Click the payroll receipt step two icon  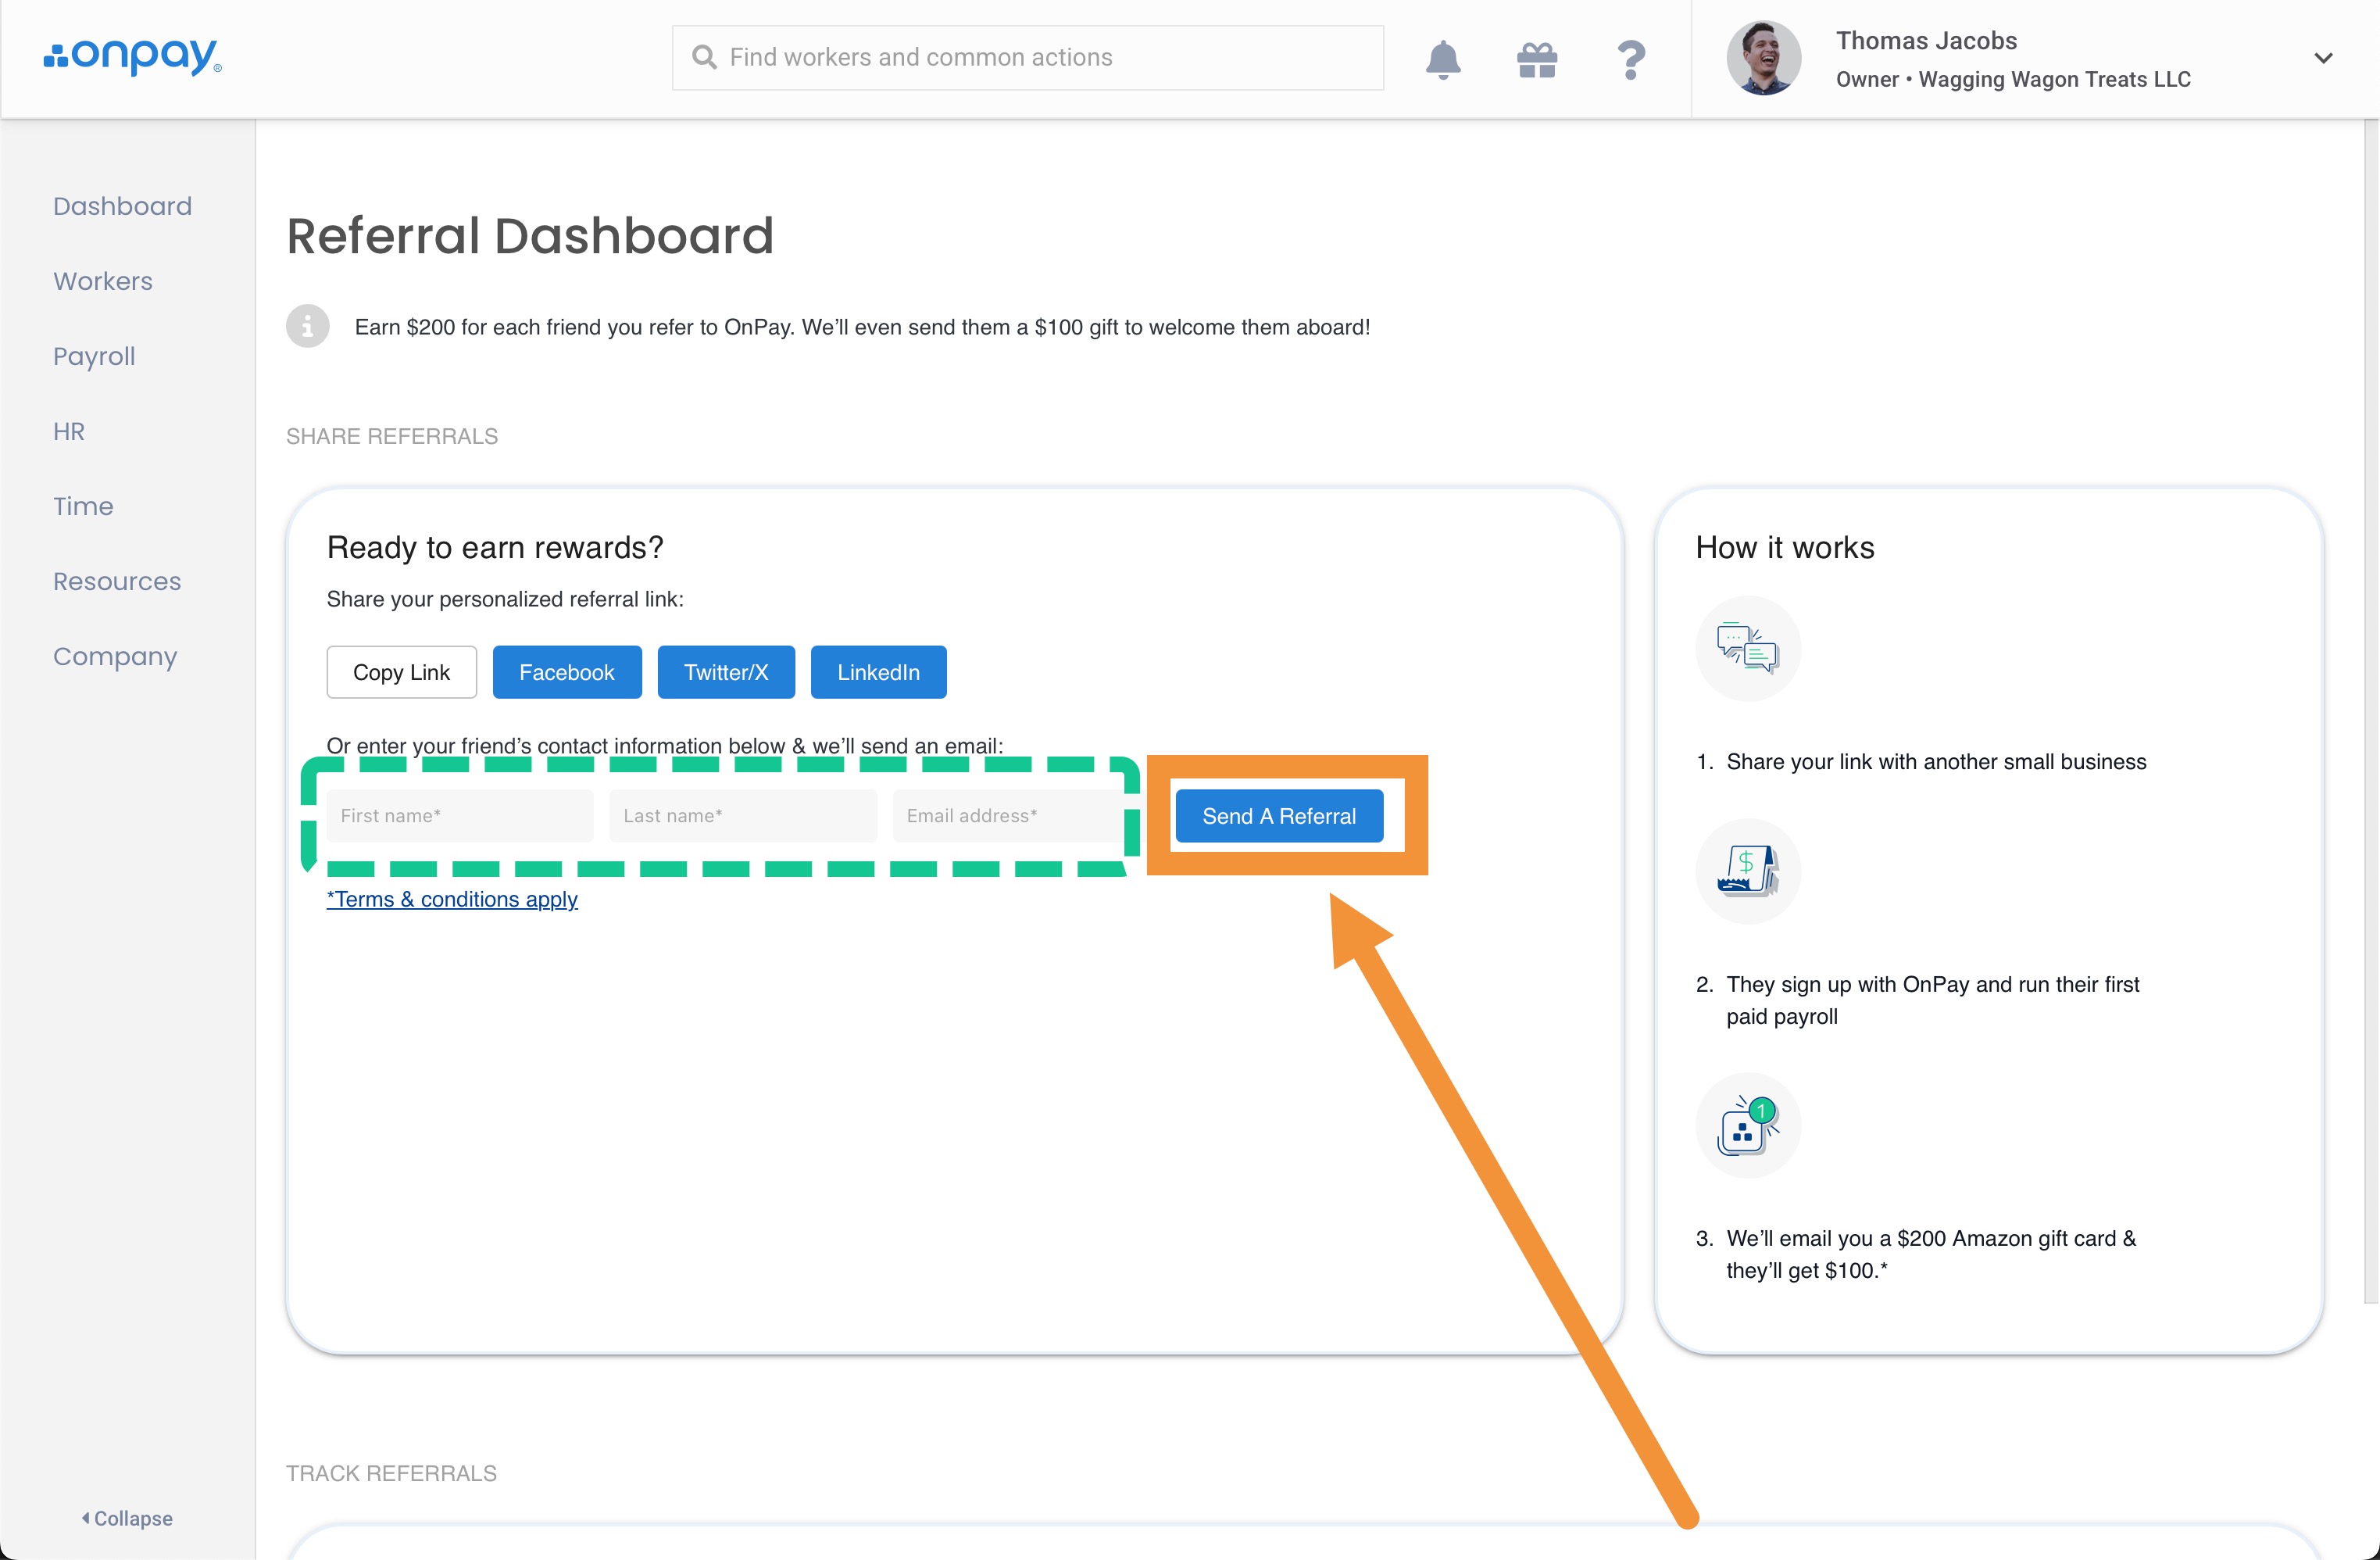click(x=1747, y=871)
